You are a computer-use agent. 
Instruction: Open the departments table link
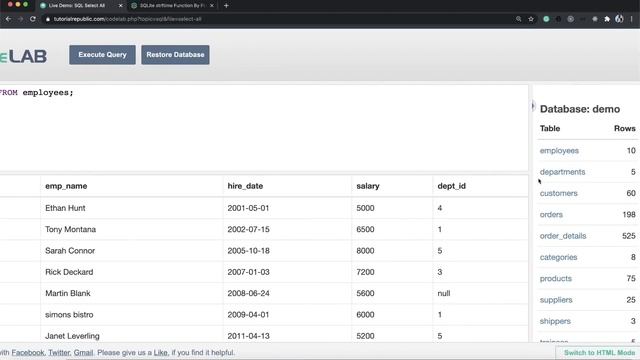[562, 172]
